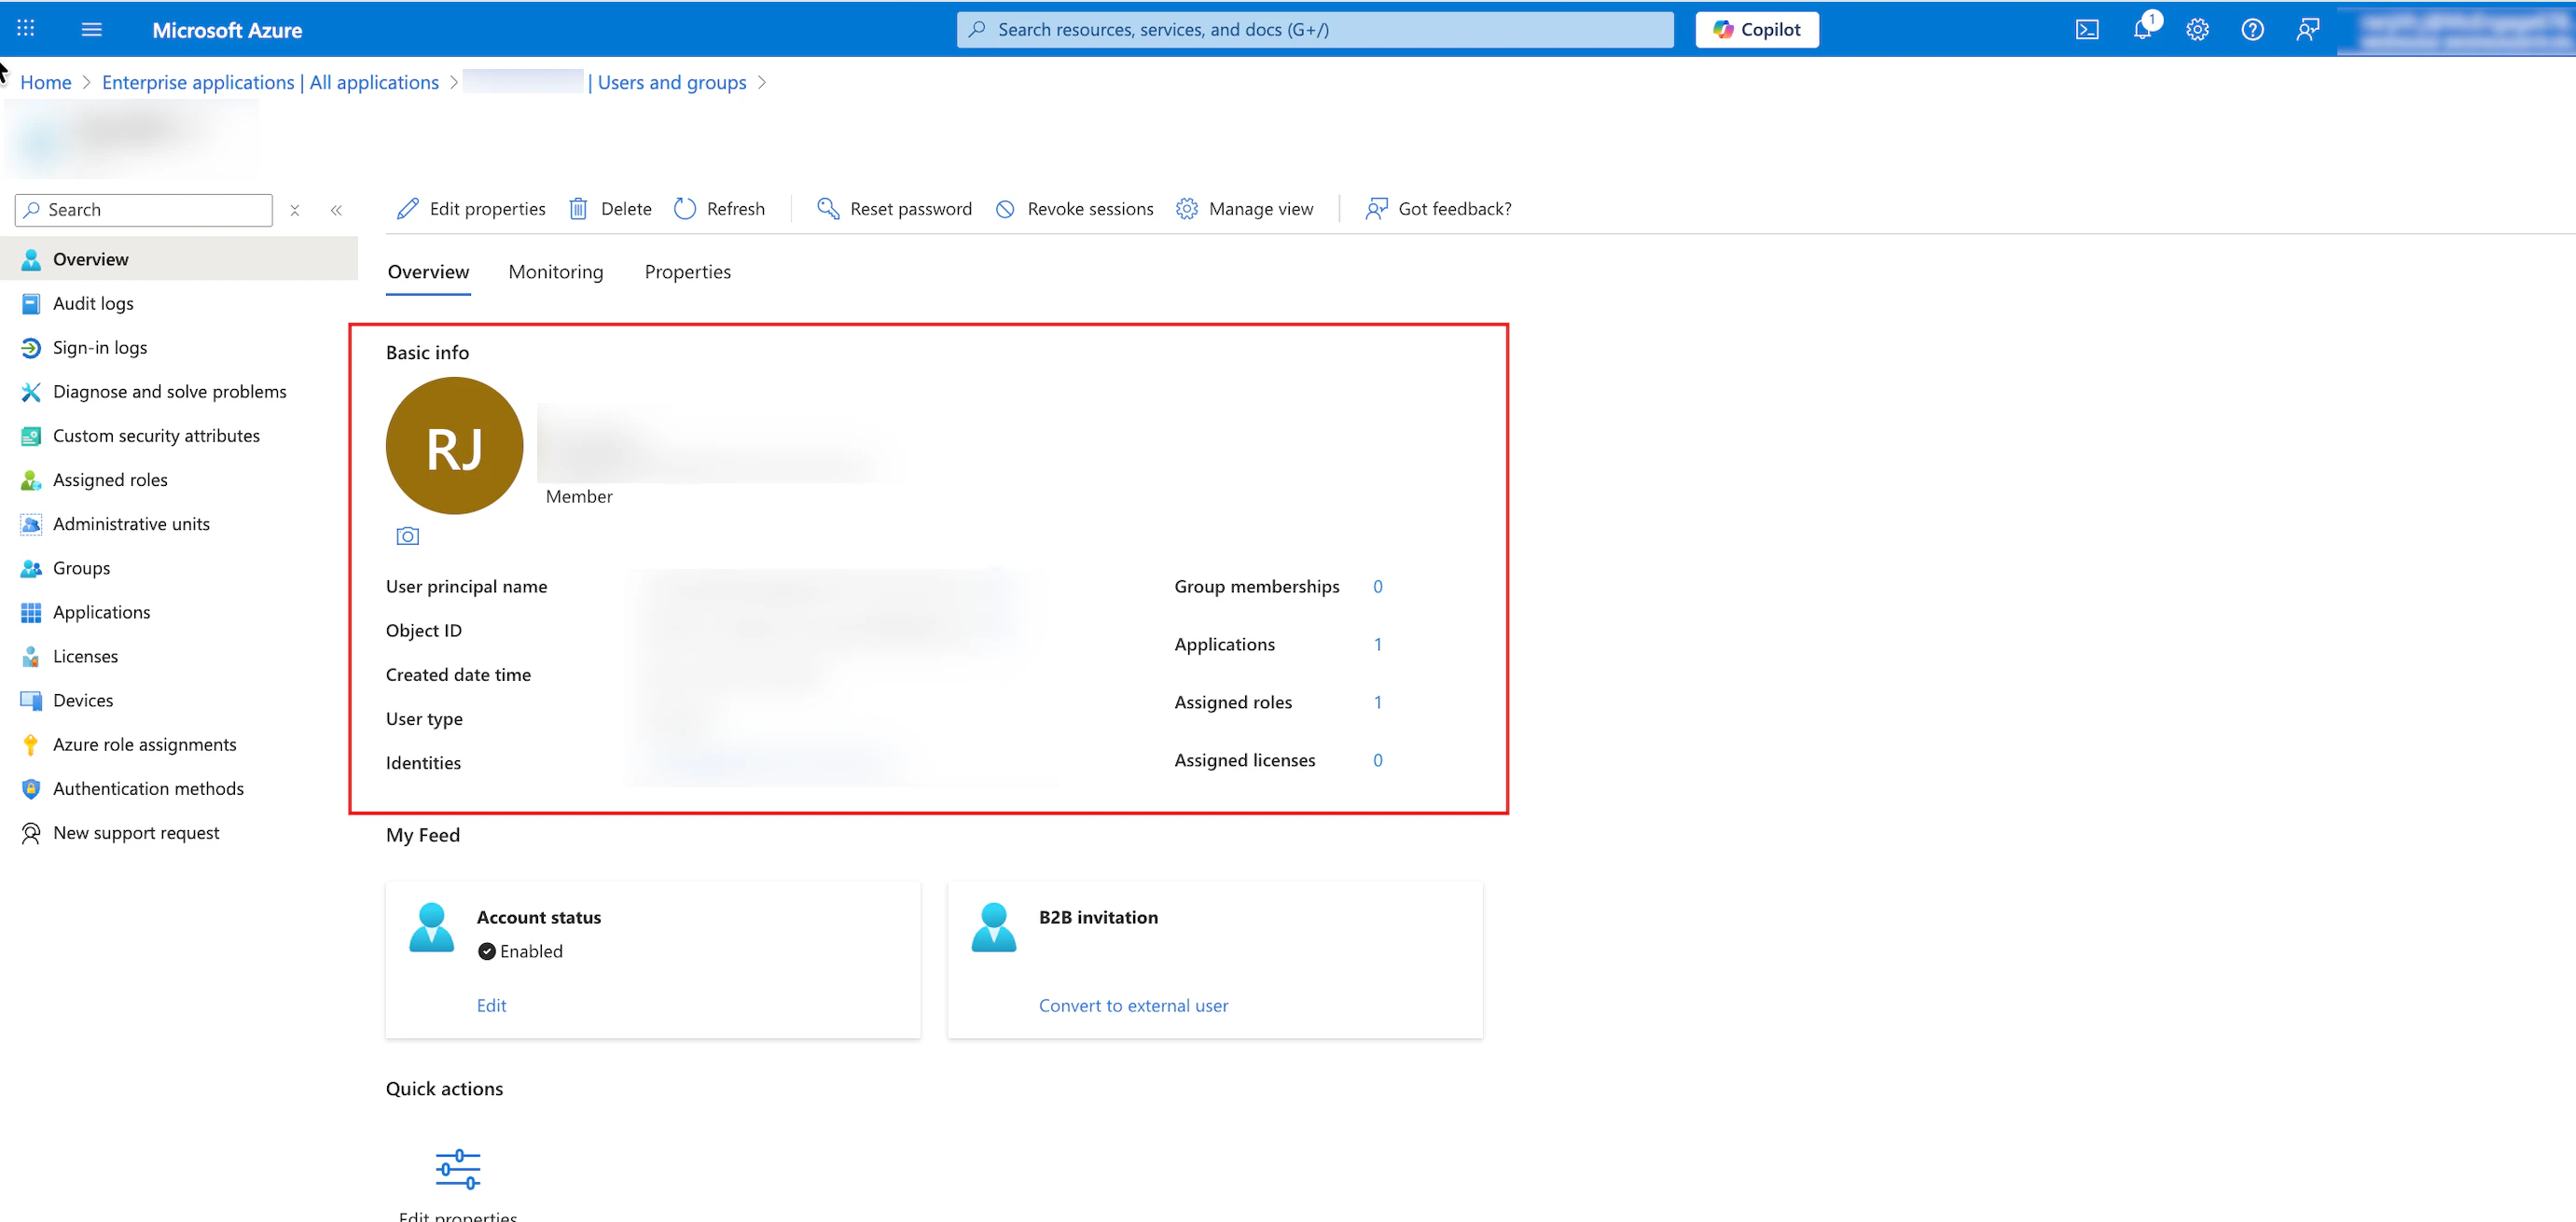Screen dimensions: 2576x1222
Task: Open the Azure portal hamburger menu
Action: point(91,29)
